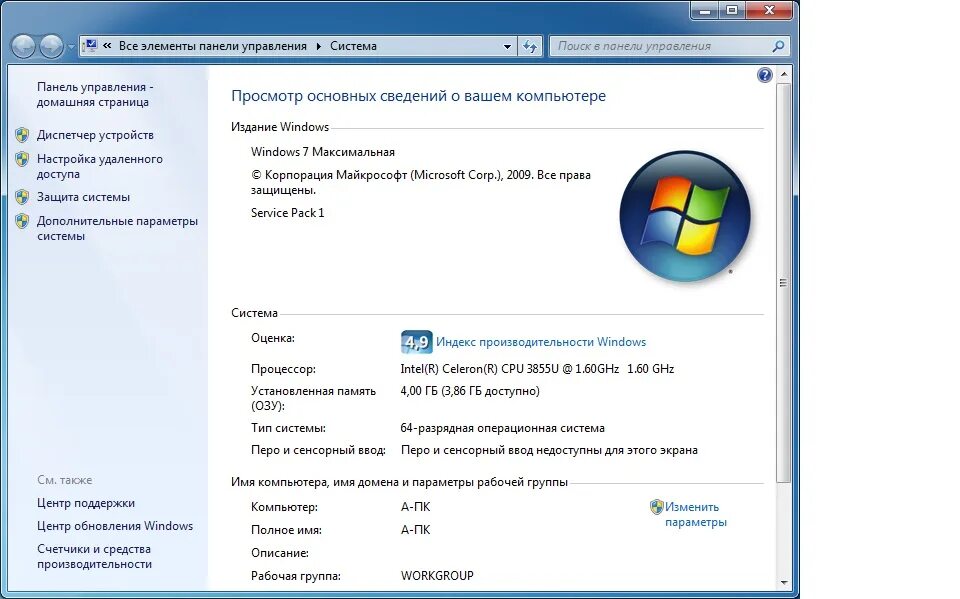The width and height of the screenshot is (960, 599).
Task: Click the Windows logo image
Action: pos(684,216)
